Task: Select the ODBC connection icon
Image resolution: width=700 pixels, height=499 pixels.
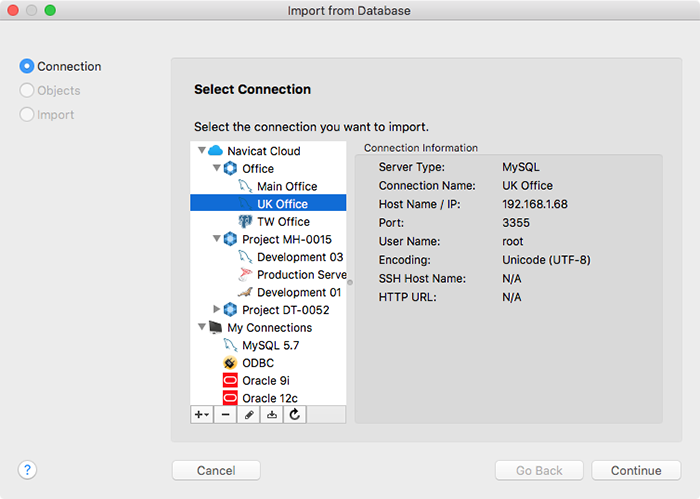Action: [x=230, y=363]
